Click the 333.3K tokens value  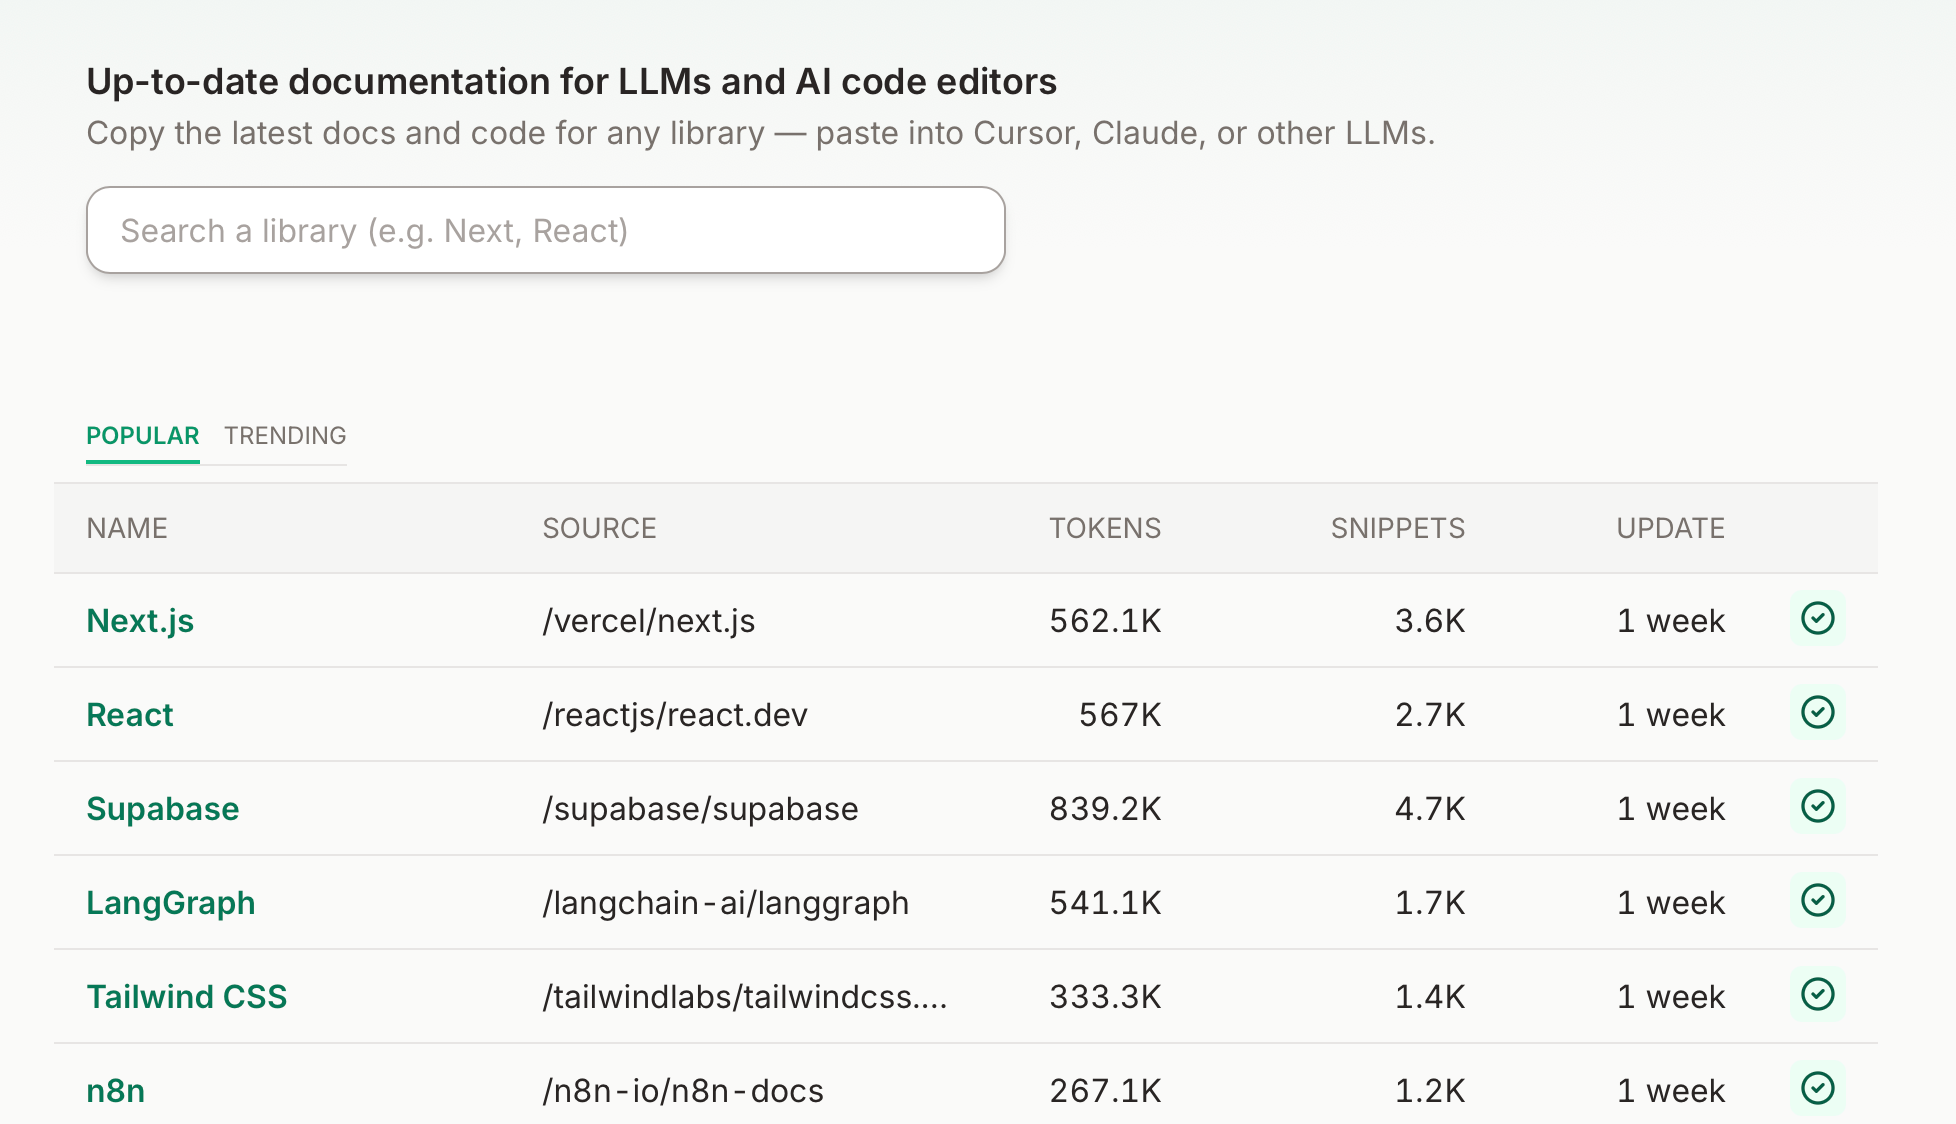point(1105,997)
